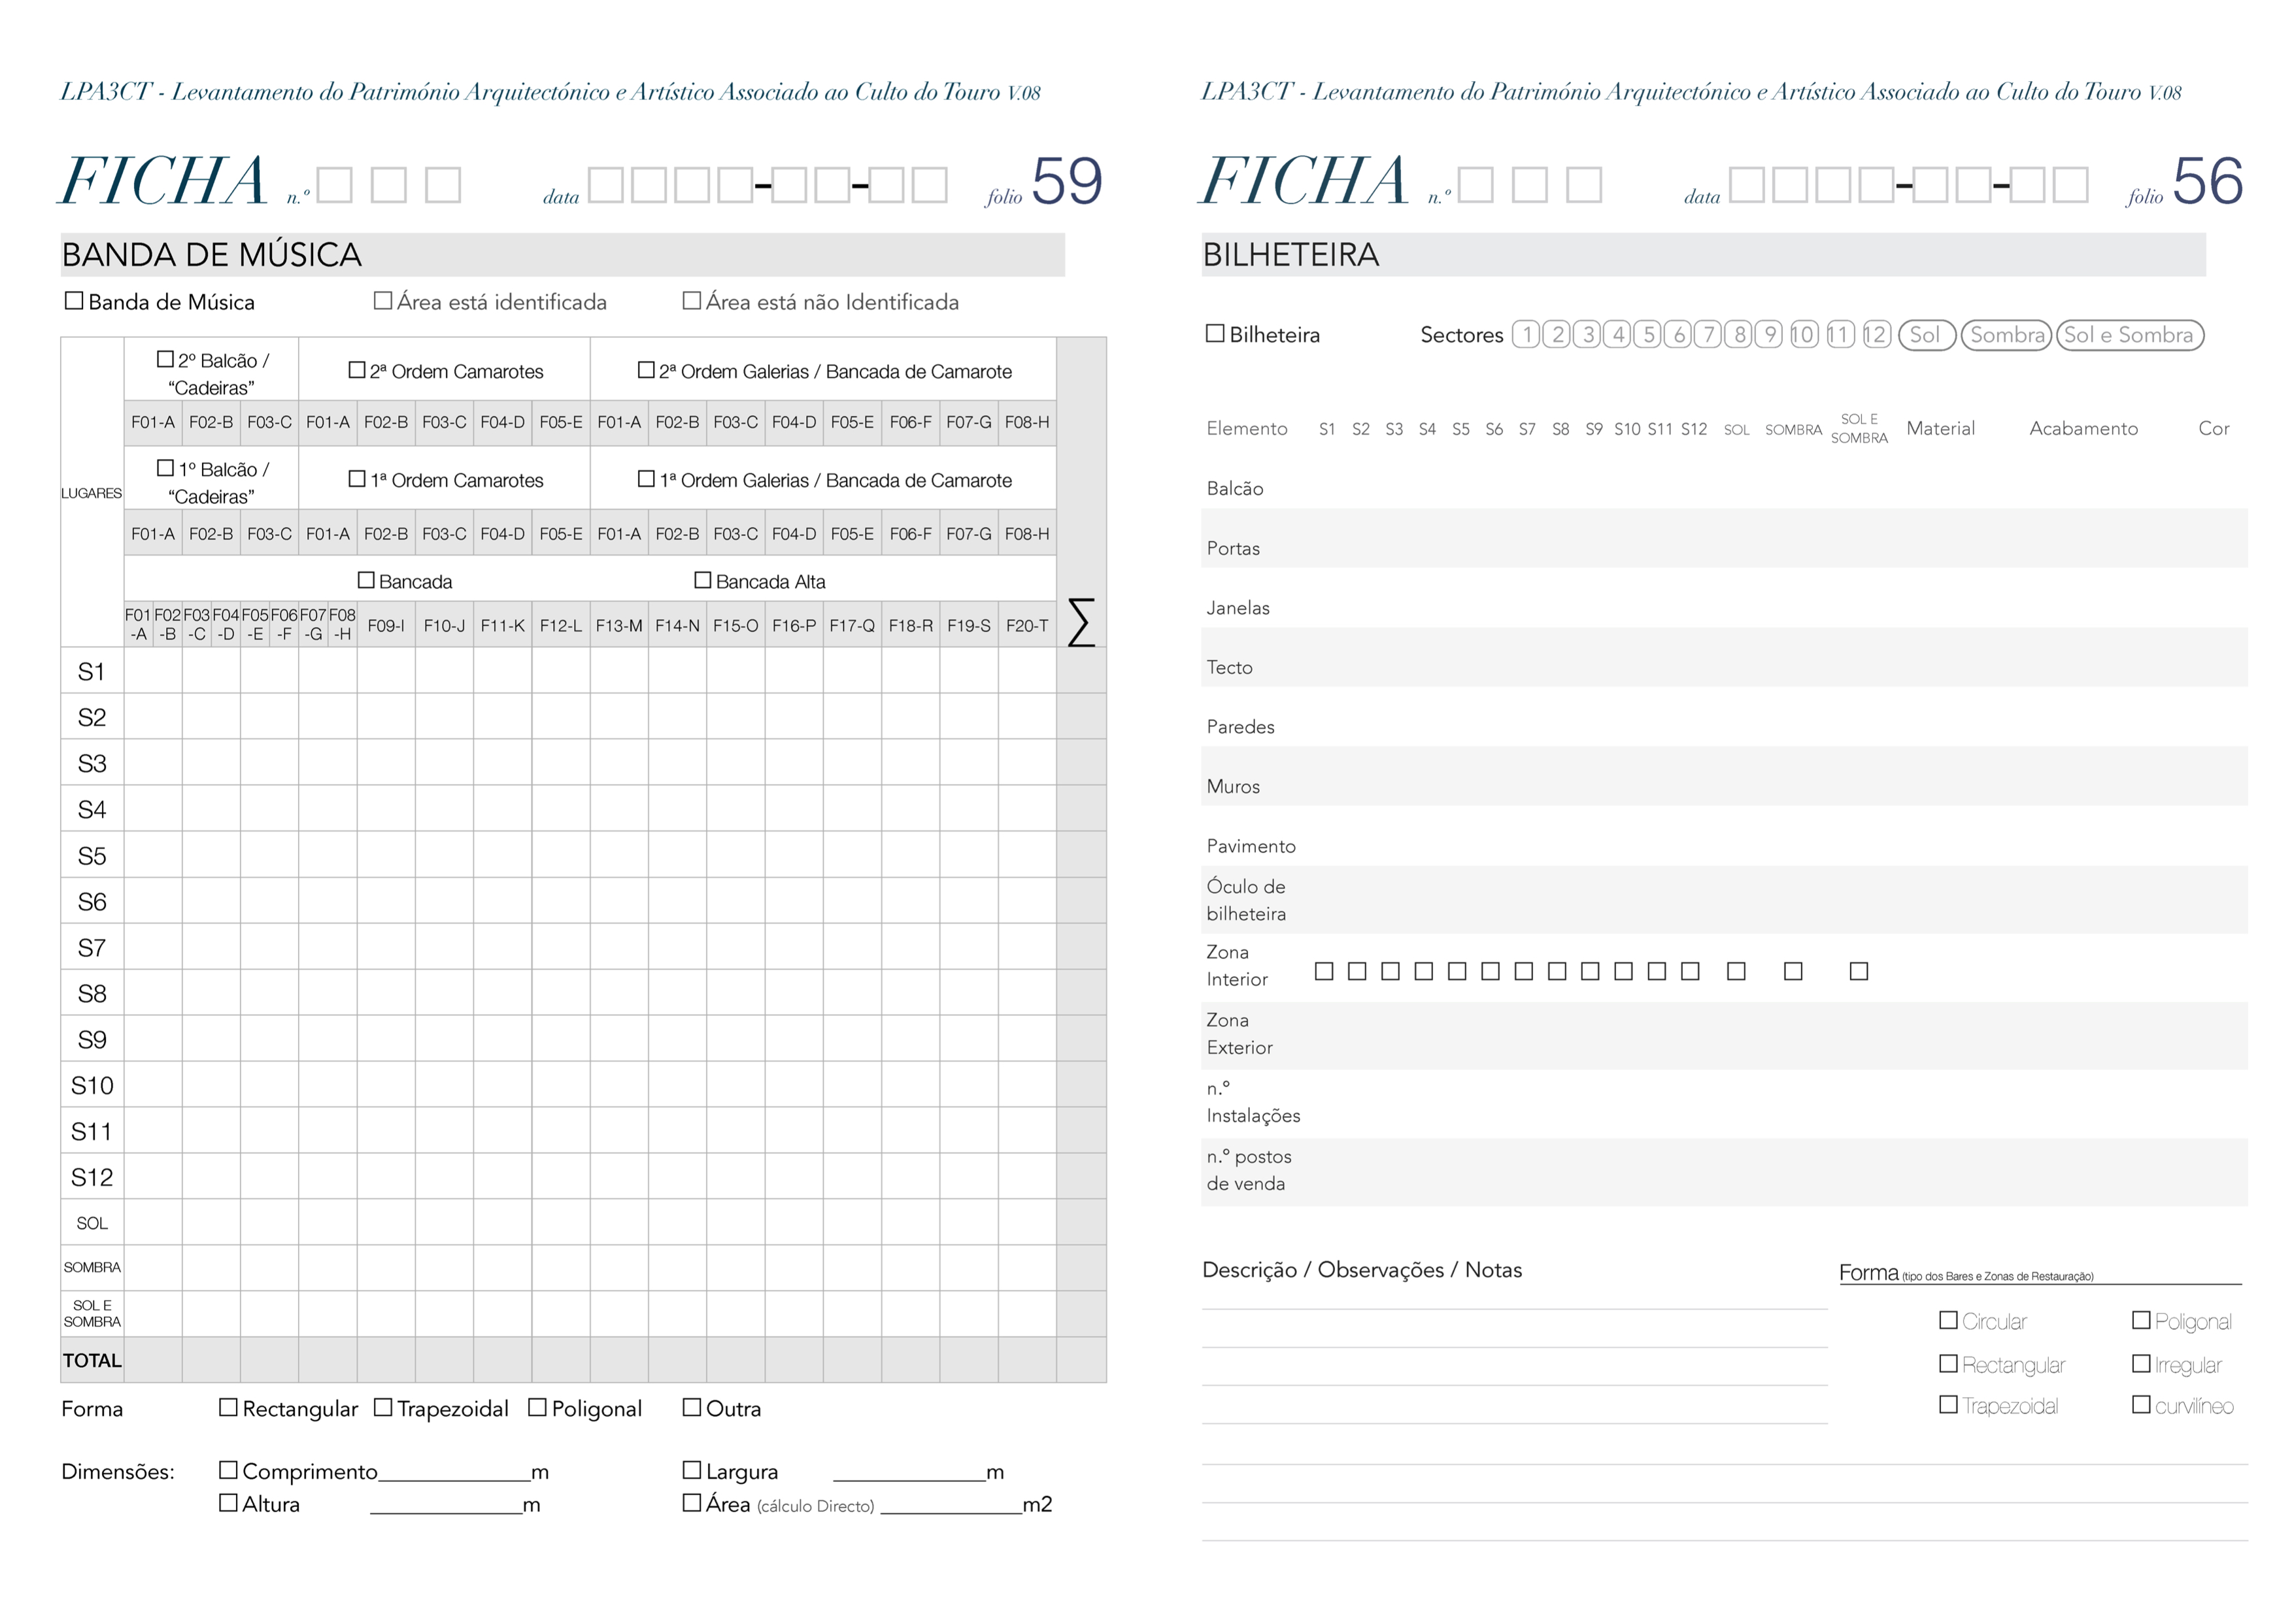This screenshot has width=2294, height=1624.
Task: Check Zona Interior box under SOL E SOMBRA
Action: (1859, 970)
